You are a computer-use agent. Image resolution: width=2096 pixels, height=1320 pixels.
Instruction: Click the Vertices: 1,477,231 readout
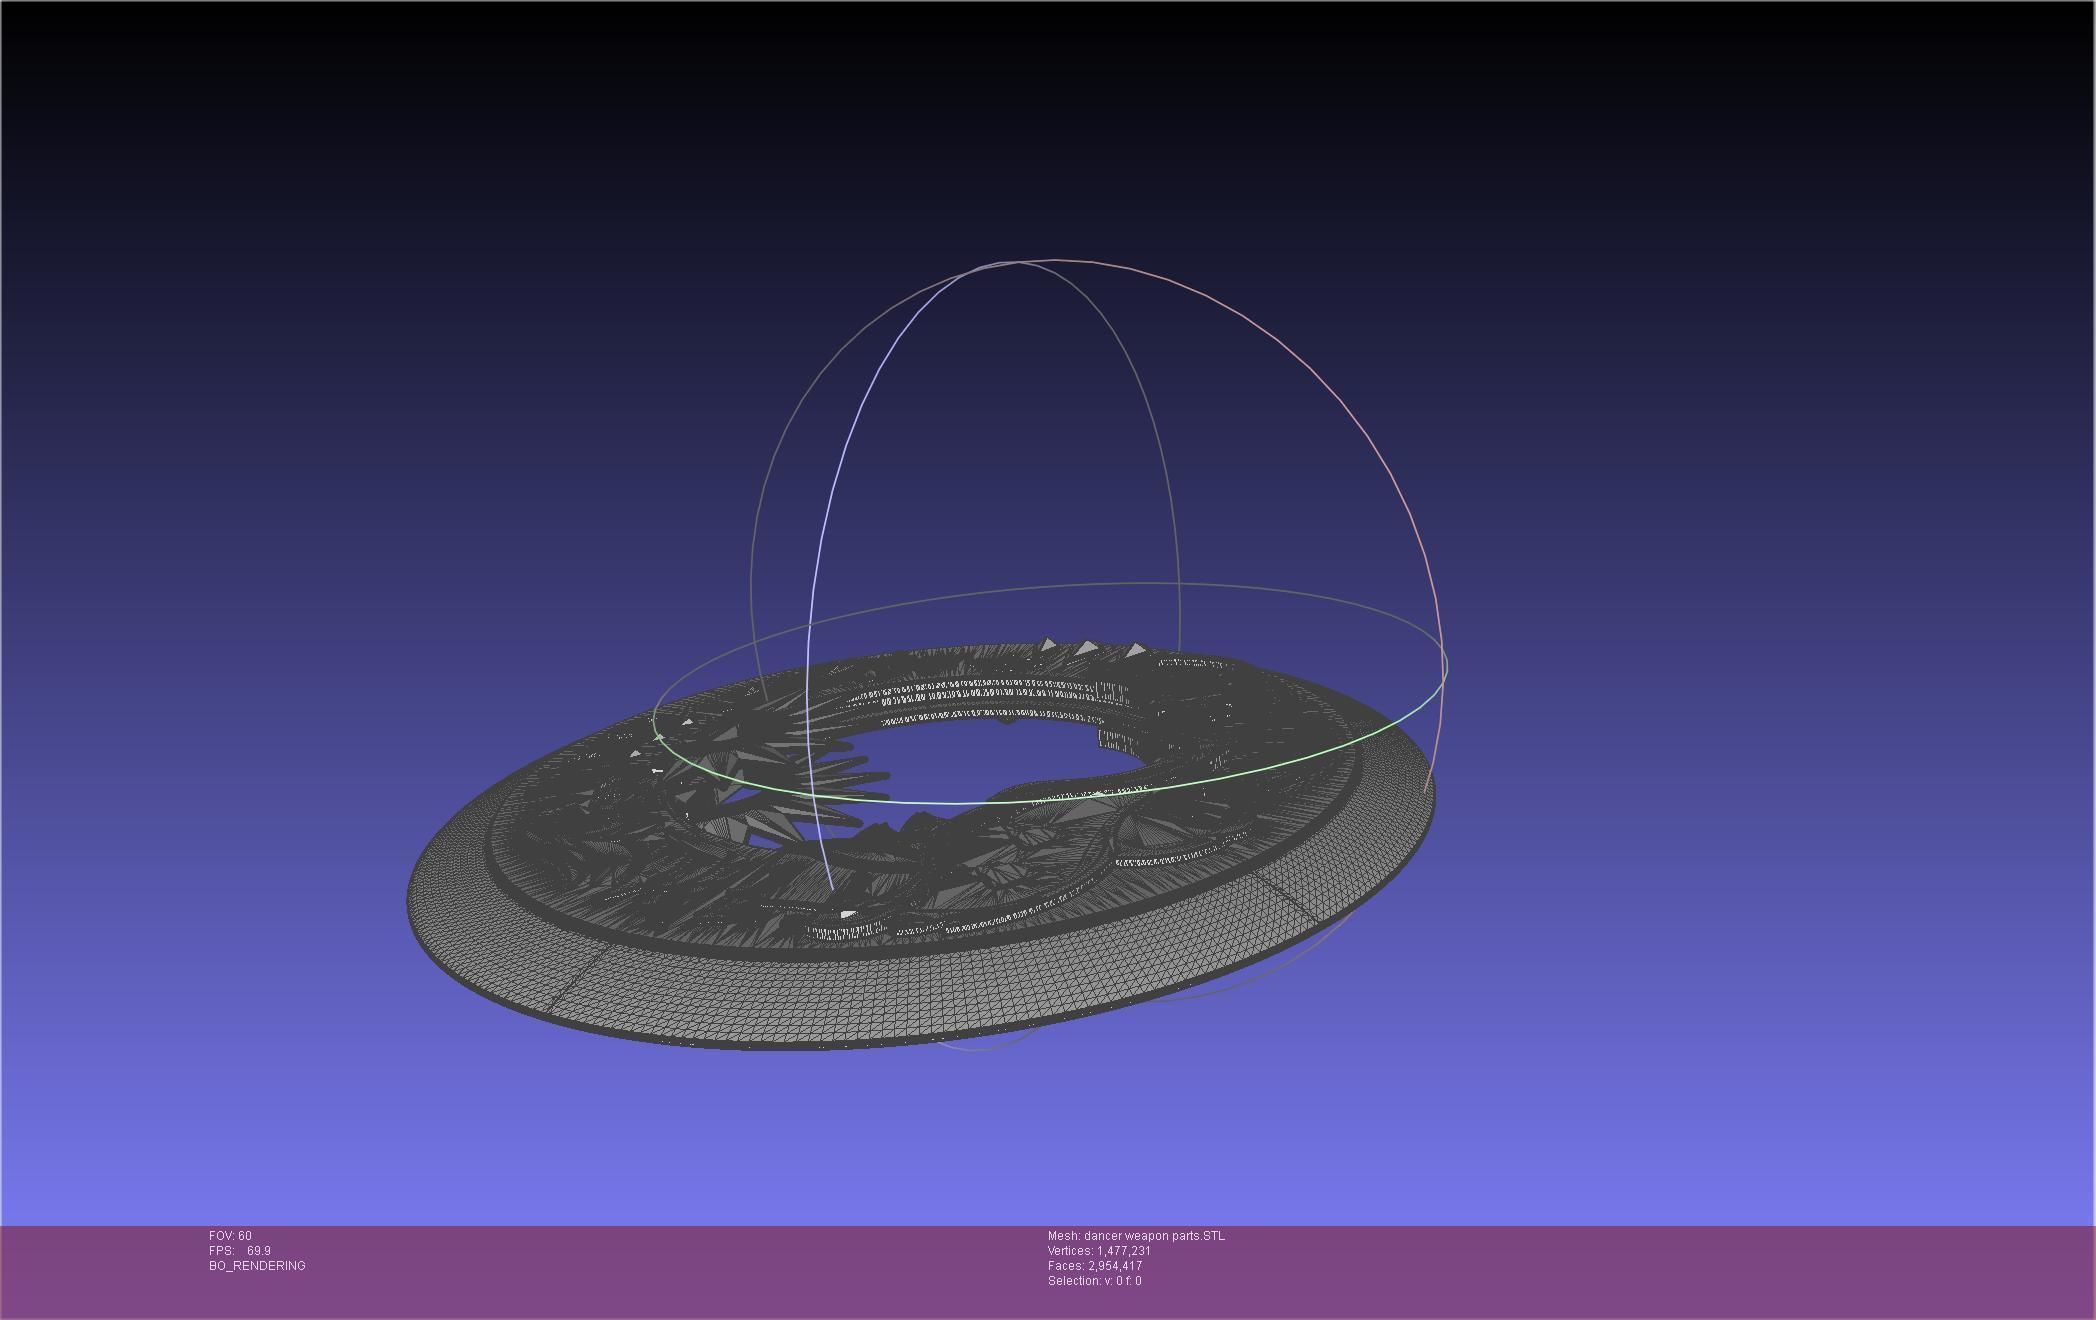tap(1099, 1251)
